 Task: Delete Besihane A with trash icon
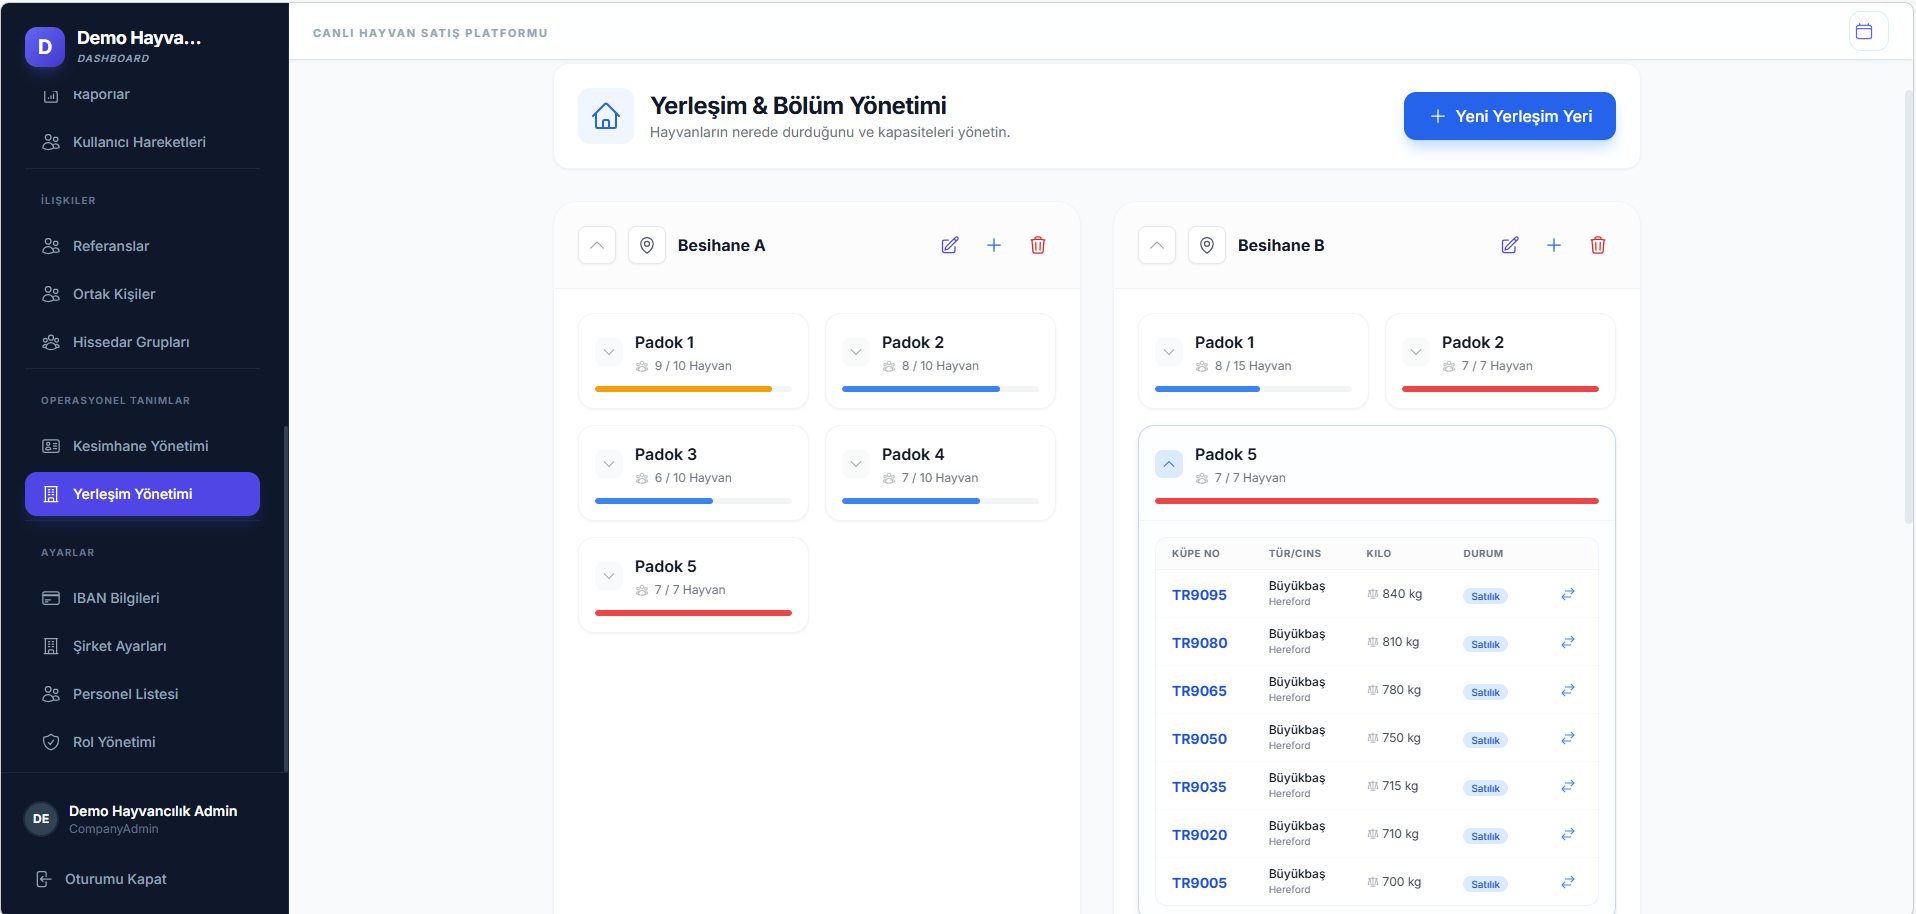pyautogui.click(x=1037, y=245)
